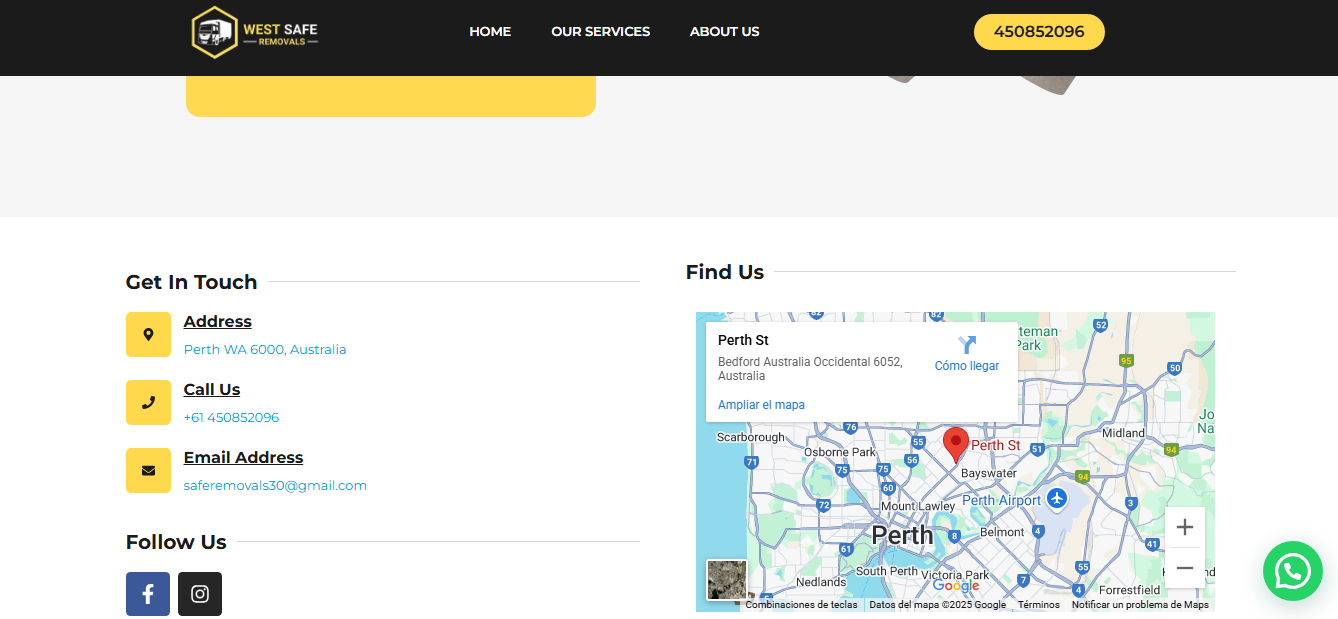
Task: Open the Facebook page icon
Action: click(x=148, y=594)
